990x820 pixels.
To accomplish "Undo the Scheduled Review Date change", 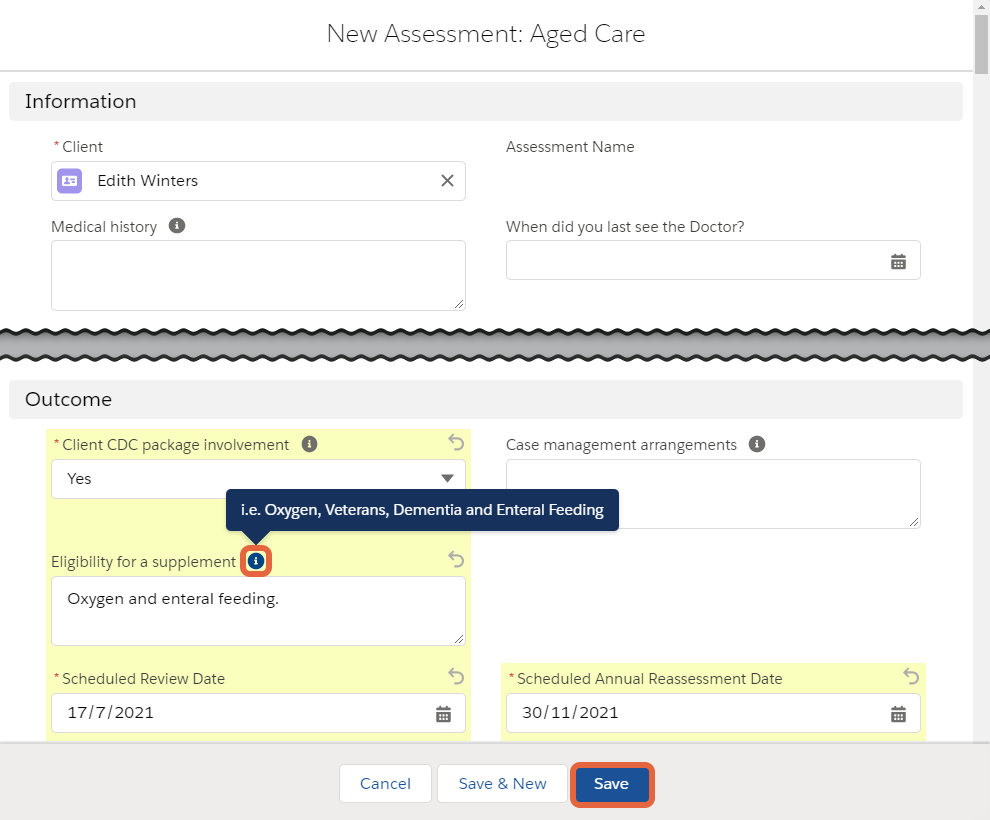I will tap(456, 676).
